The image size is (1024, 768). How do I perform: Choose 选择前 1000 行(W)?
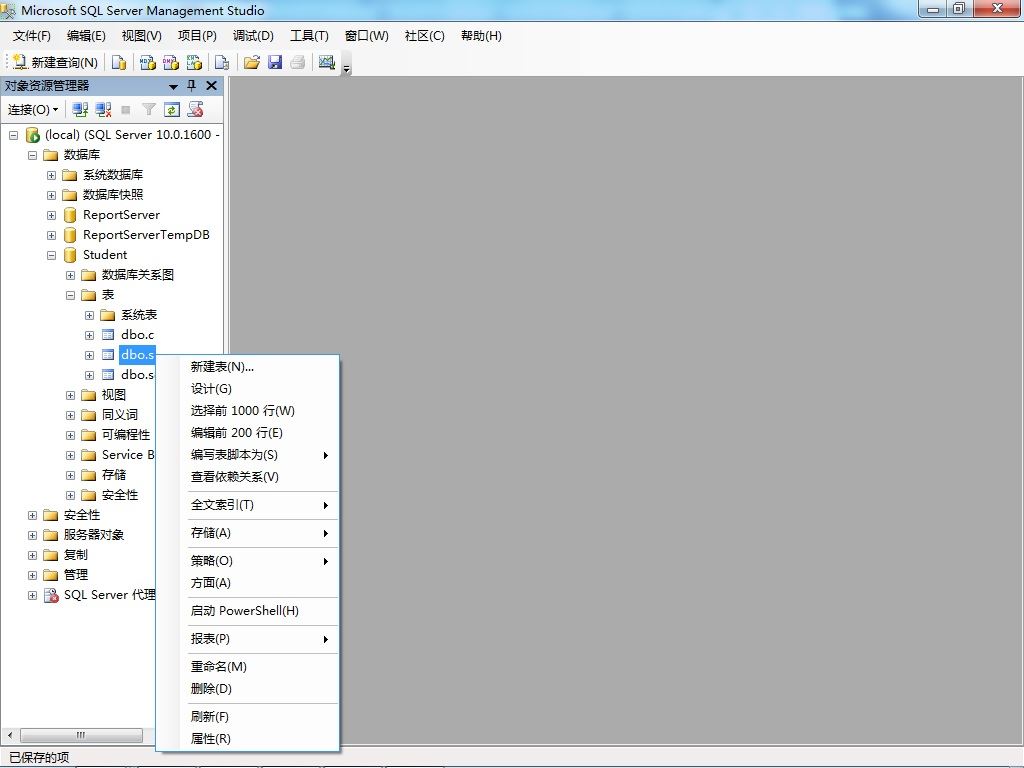tap(259, 411)
